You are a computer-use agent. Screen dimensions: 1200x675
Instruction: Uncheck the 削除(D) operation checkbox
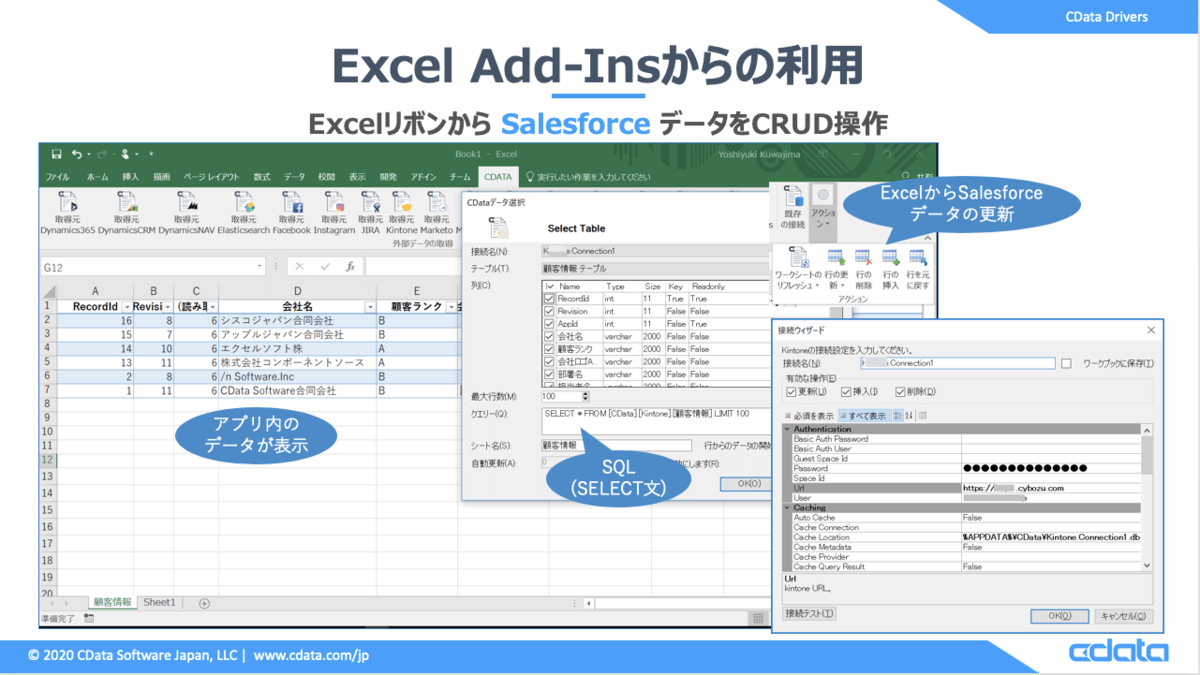[902, 392]
